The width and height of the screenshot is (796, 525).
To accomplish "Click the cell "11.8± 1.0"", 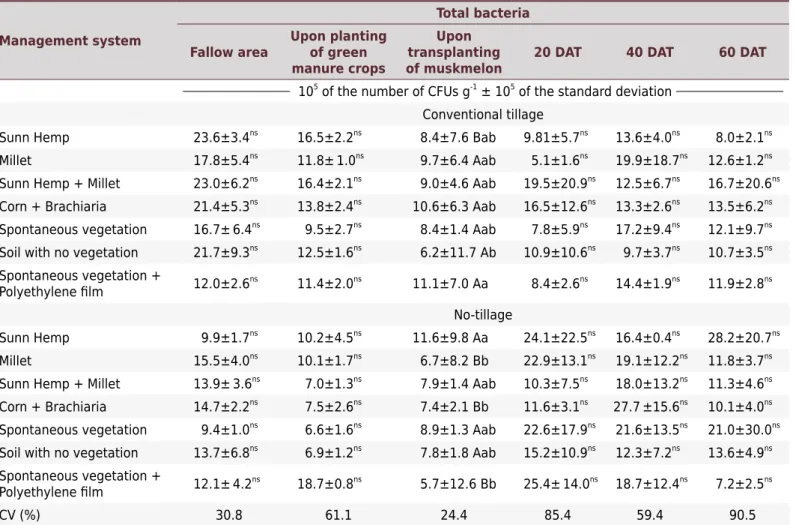I will pos(330,160).
